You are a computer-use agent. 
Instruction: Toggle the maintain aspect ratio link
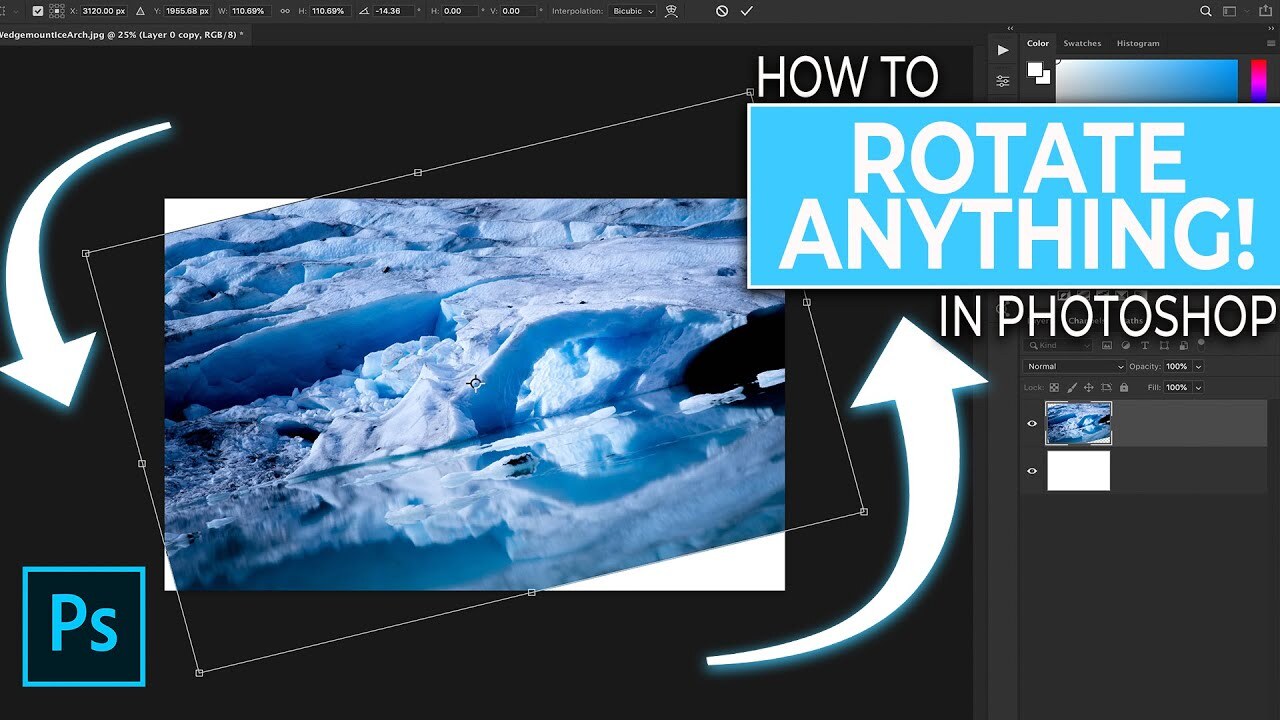[x=285, y=11]
